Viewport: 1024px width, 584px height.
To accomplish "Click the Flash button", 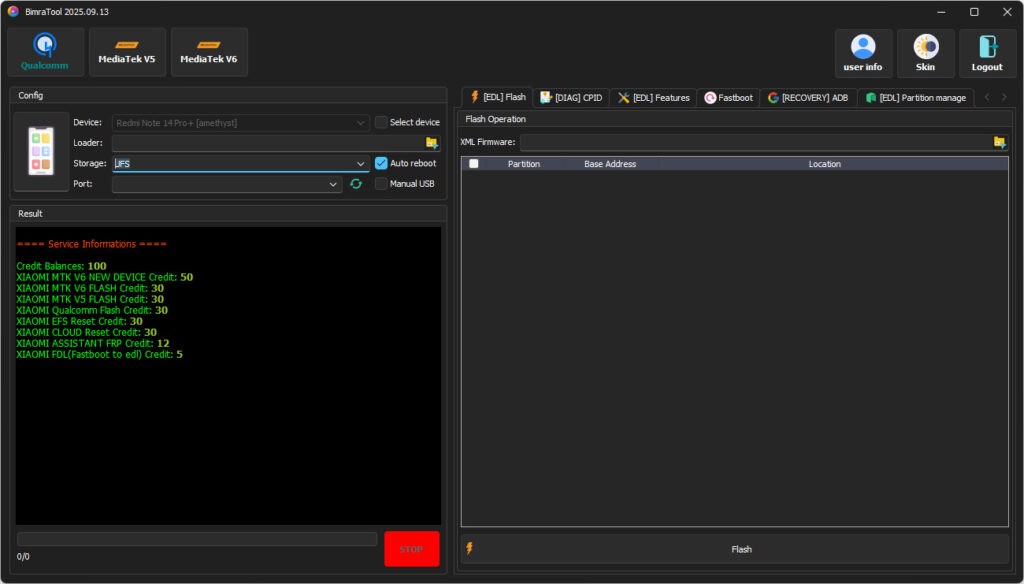I will point(740,549).
